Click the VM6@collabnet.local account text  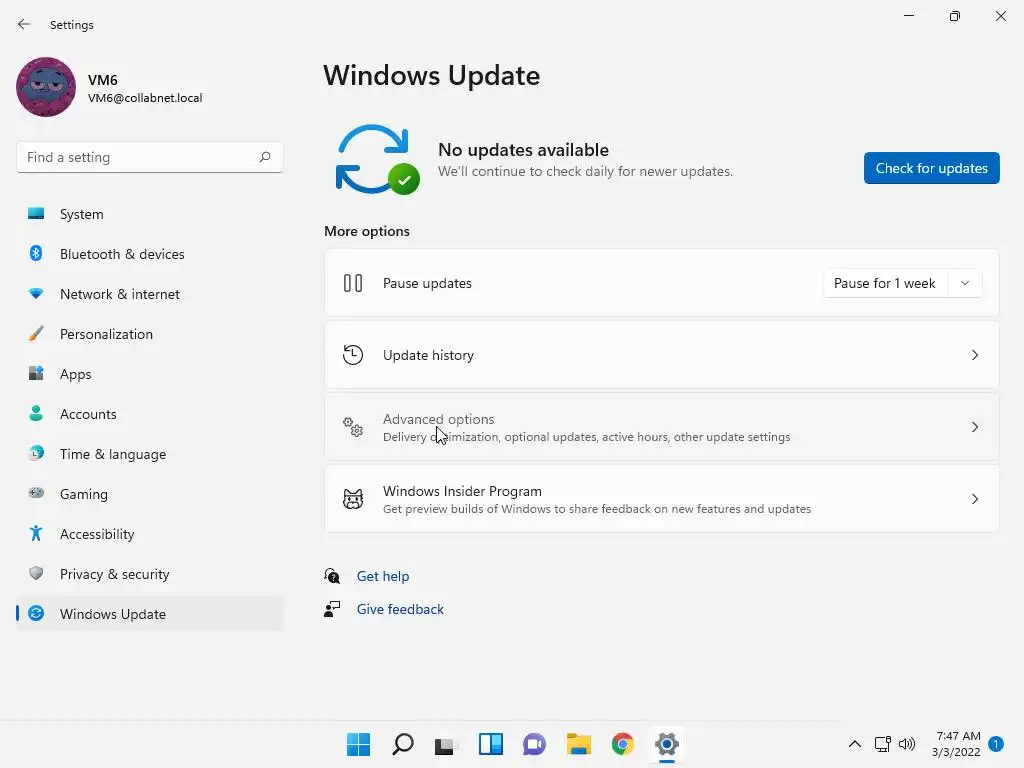[145, 98]
